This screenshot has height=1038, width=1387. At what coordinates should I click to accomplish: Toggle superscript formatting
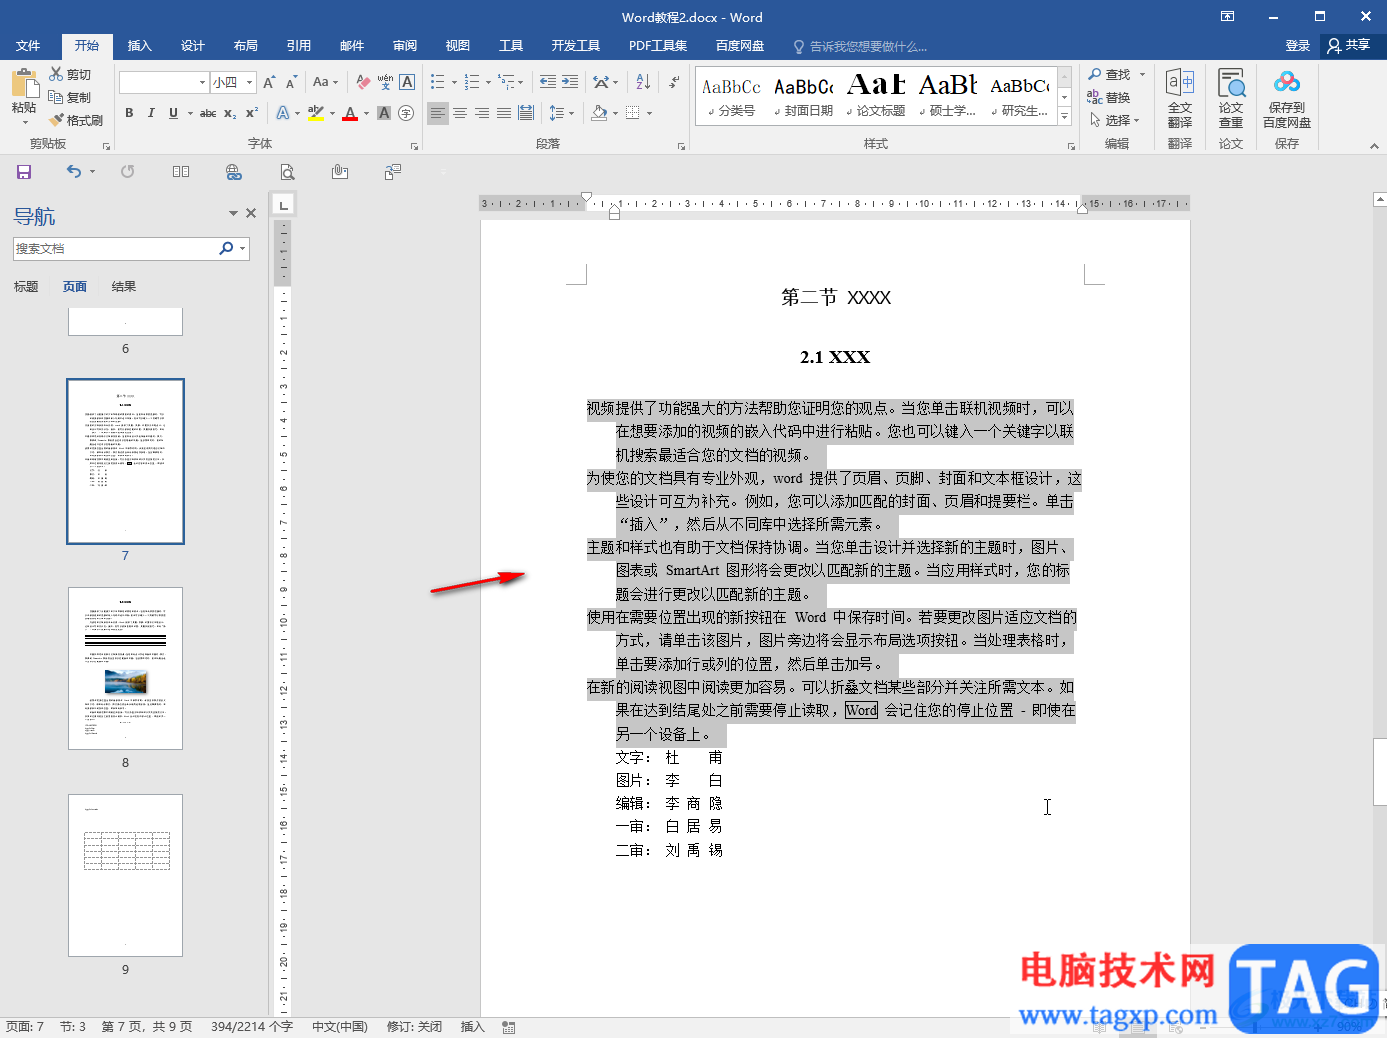[252, 113]
